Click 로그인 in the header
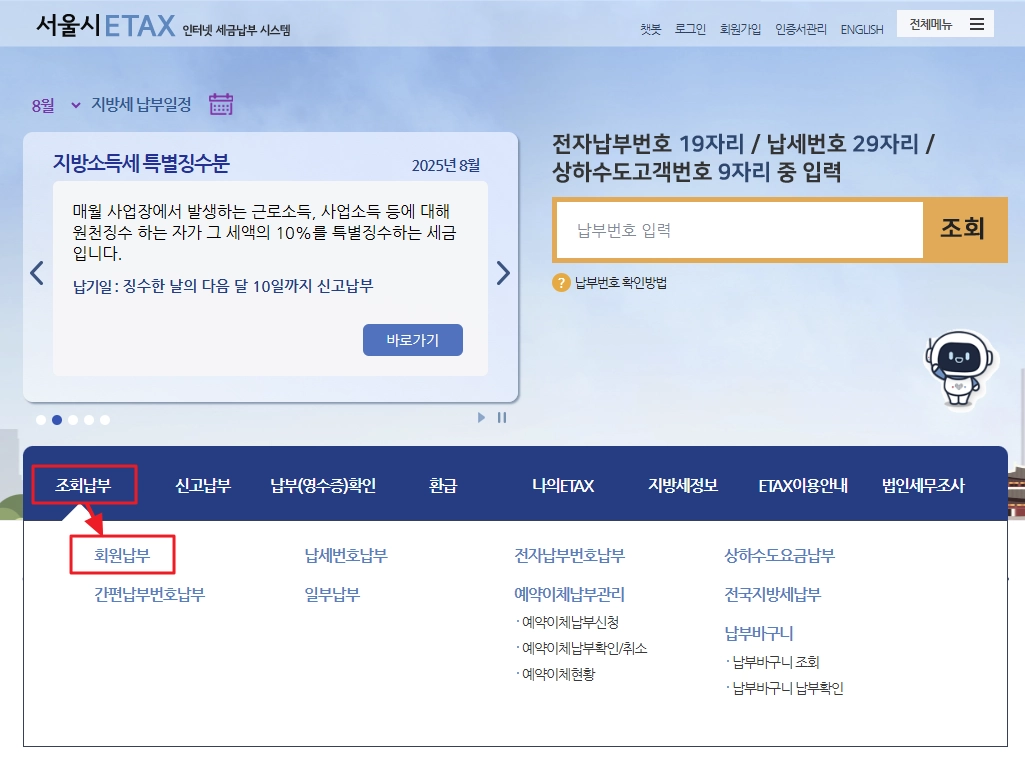The width and height of the screenshot is (1025, 766). point(690,29)
